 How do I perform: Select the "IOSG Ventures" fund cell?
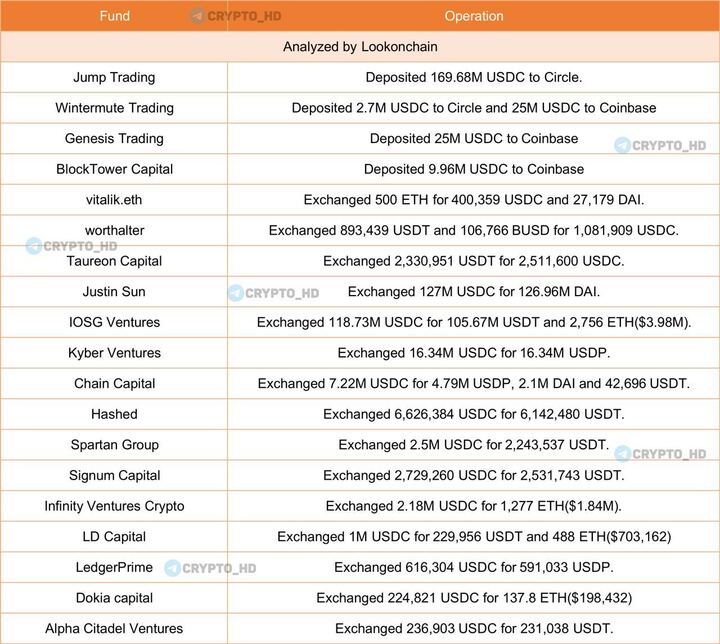[114, 322]
